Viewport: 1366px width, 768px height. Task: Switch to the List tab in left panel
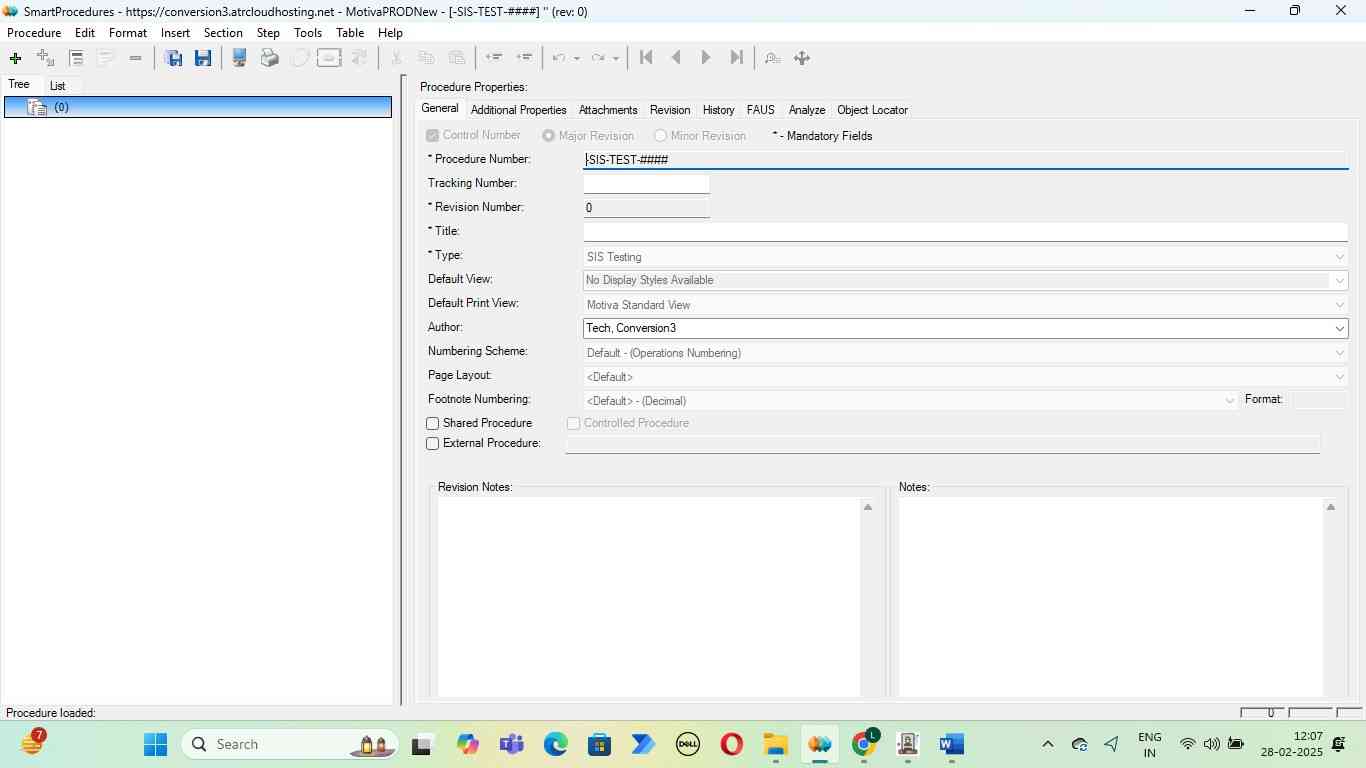click(57, 86)
